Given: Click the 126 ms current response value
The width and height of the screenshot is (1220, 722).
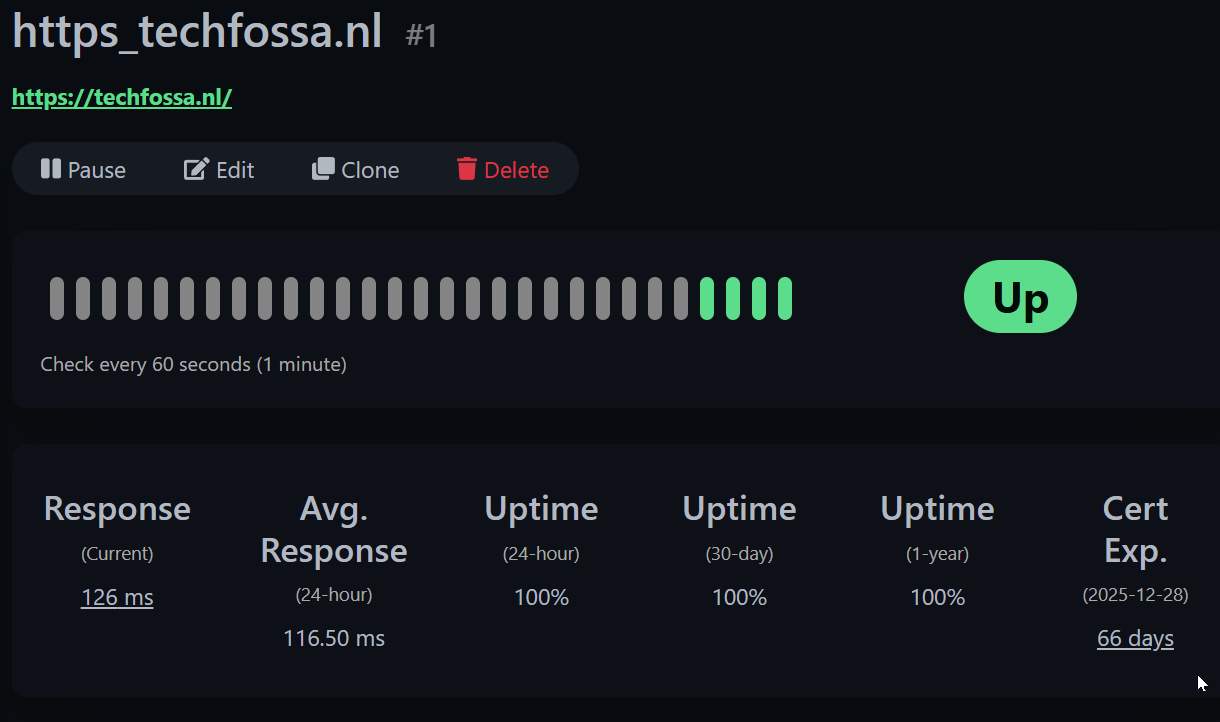Looking at the screenshot, I should pos(117,598).
